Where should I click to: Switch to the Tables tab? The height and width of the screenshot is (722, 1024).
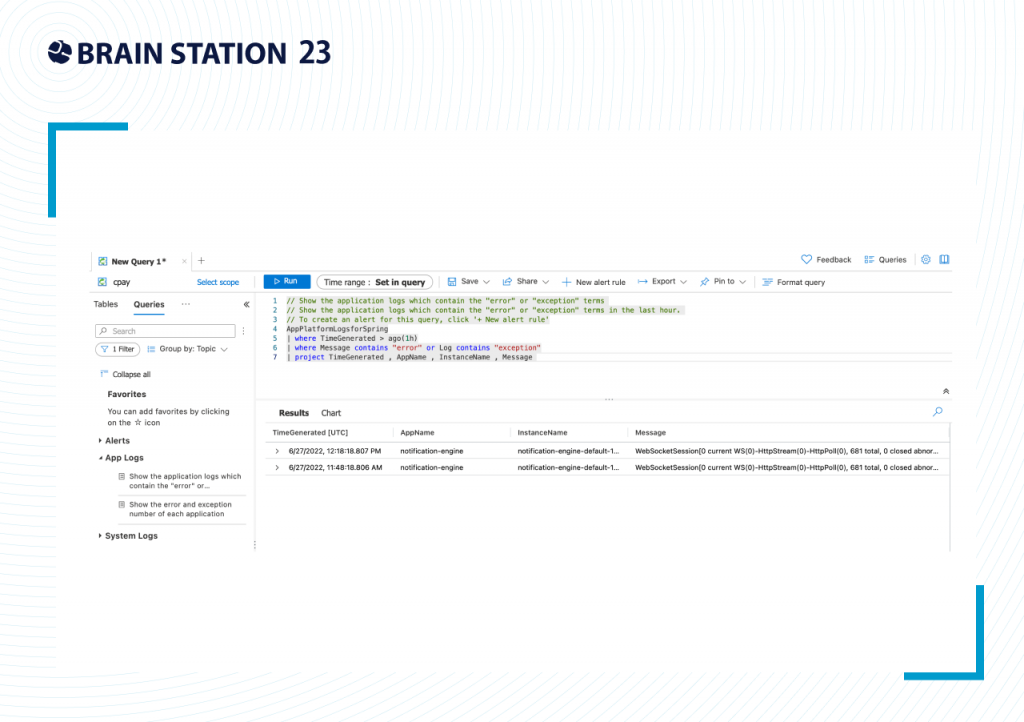point(106,304)
